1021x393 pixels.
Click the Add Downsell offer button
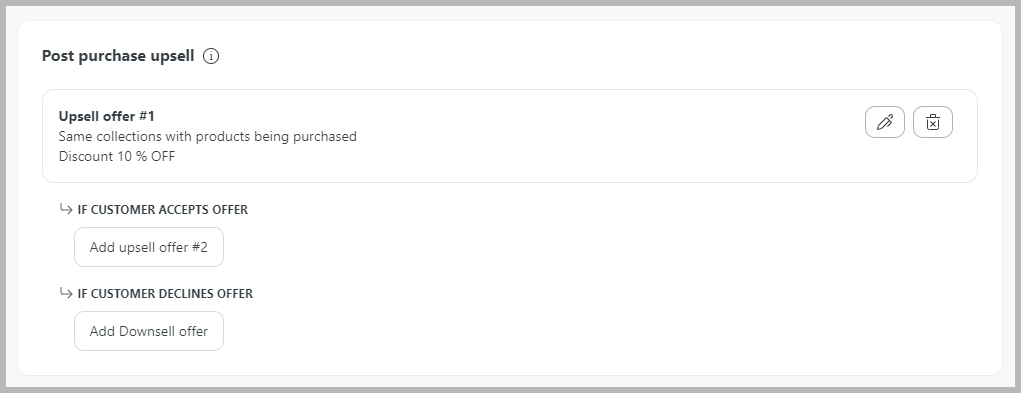(148, 331)
